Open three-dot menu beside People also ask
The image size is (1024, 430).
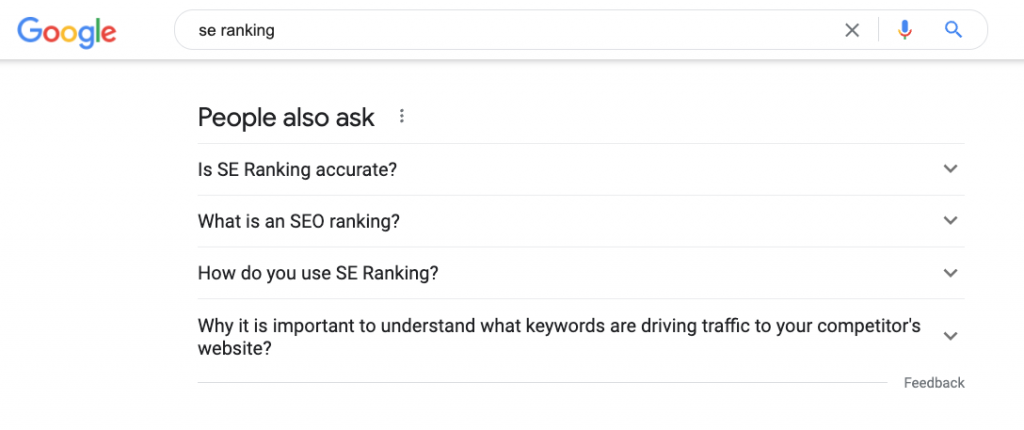[x=402, y=117]
